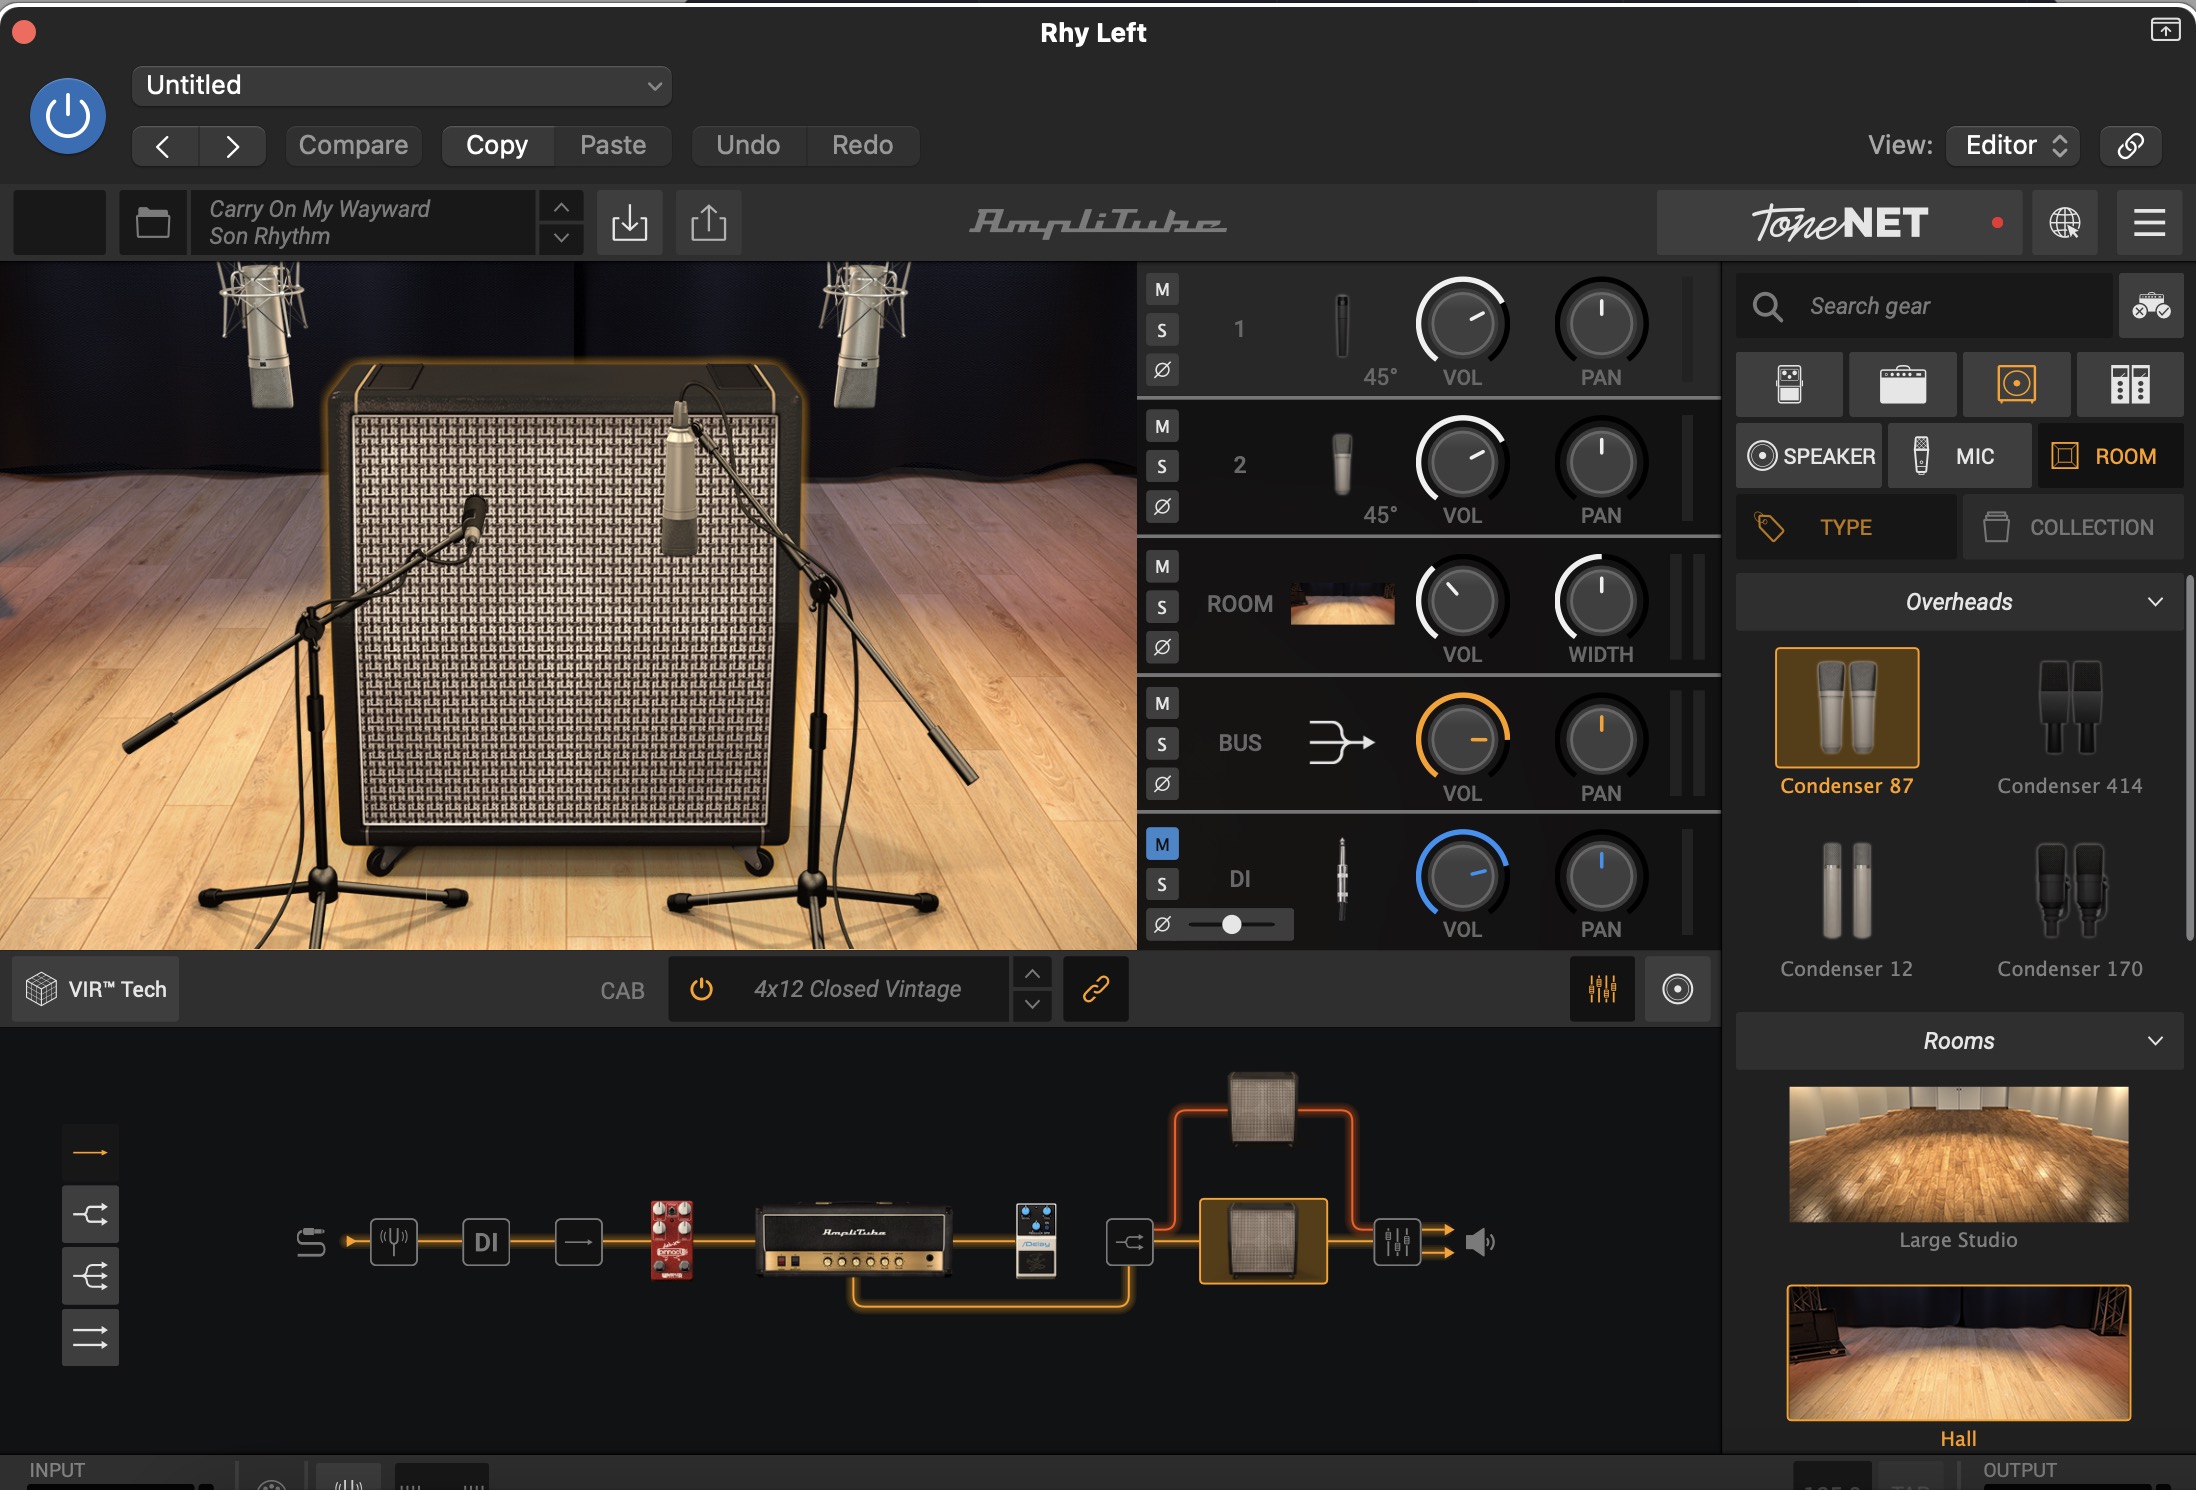Select the amplifier gear category icon

[1902, 384]
